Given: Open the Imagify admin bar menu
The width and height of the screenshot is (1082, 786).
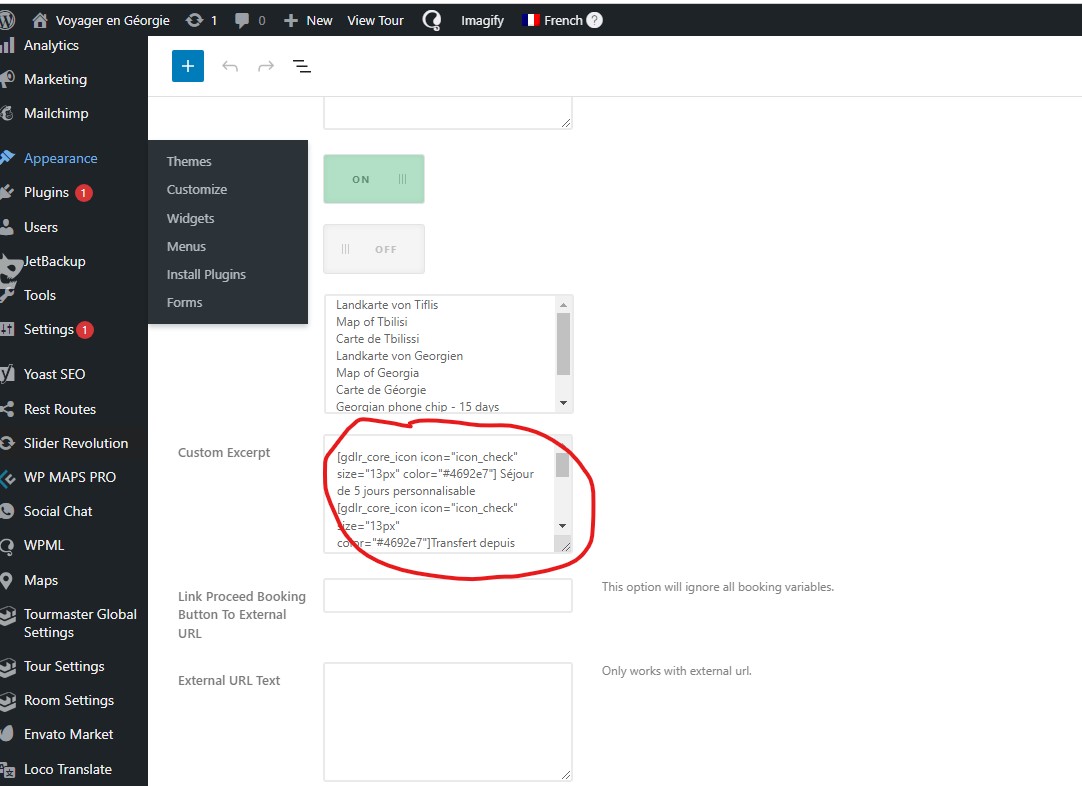Looking at the screenshot, I should (482, 21).
